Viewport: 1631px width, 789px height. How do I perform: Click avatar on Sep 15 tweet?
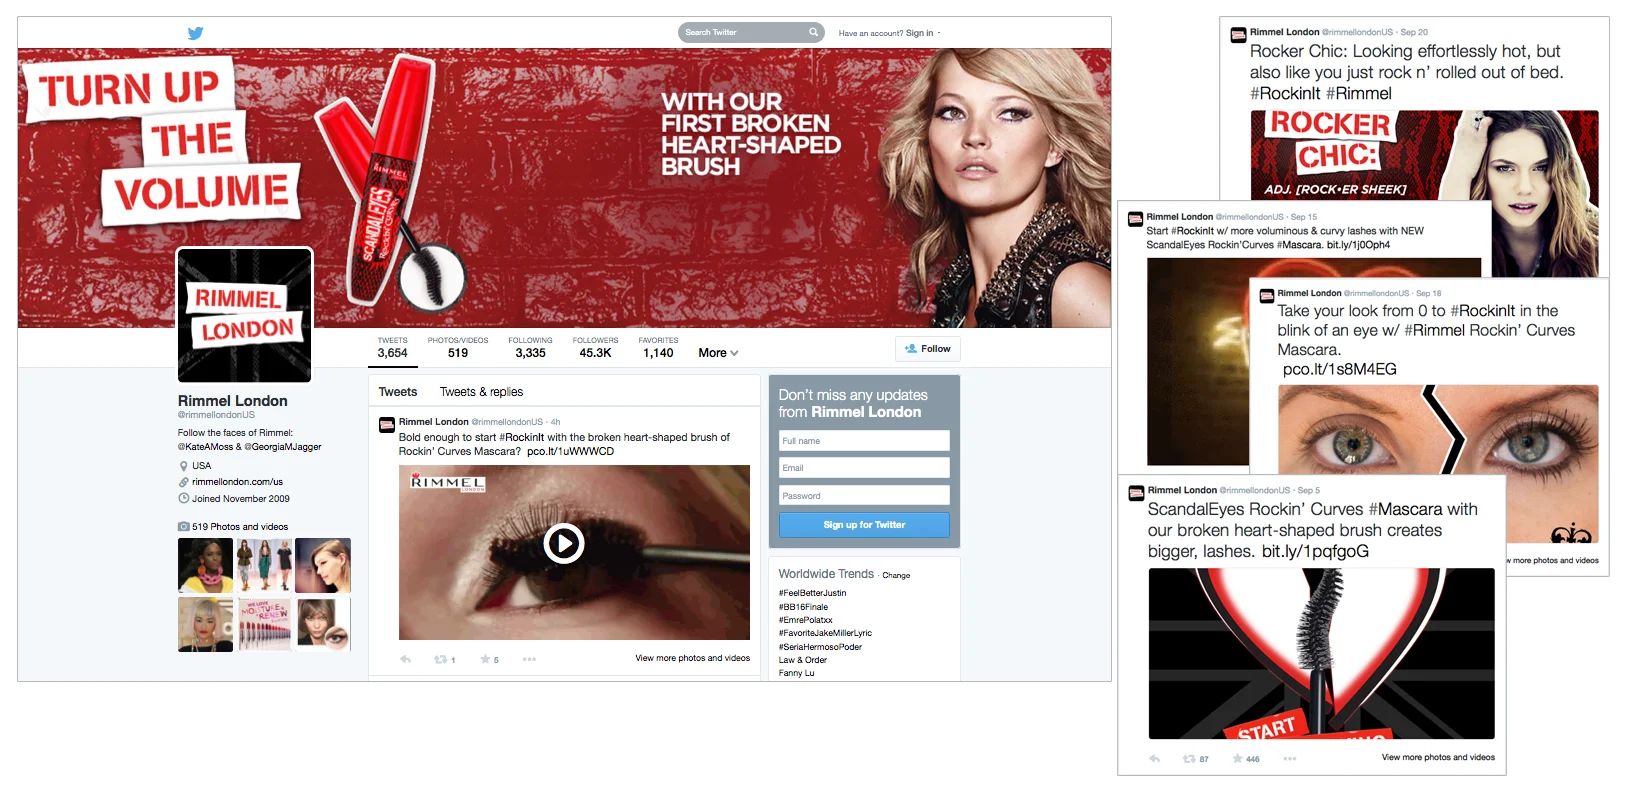point(1135,219)
